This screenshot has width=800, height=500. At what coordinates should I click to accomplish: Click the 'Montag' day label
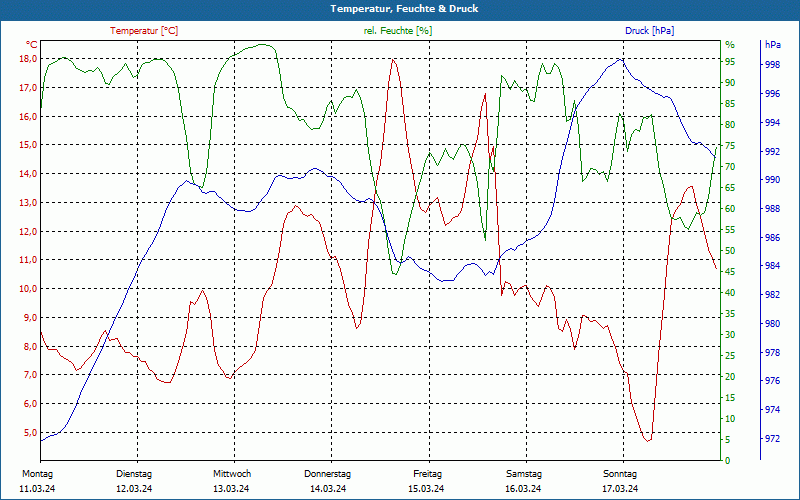click(37, 474)
